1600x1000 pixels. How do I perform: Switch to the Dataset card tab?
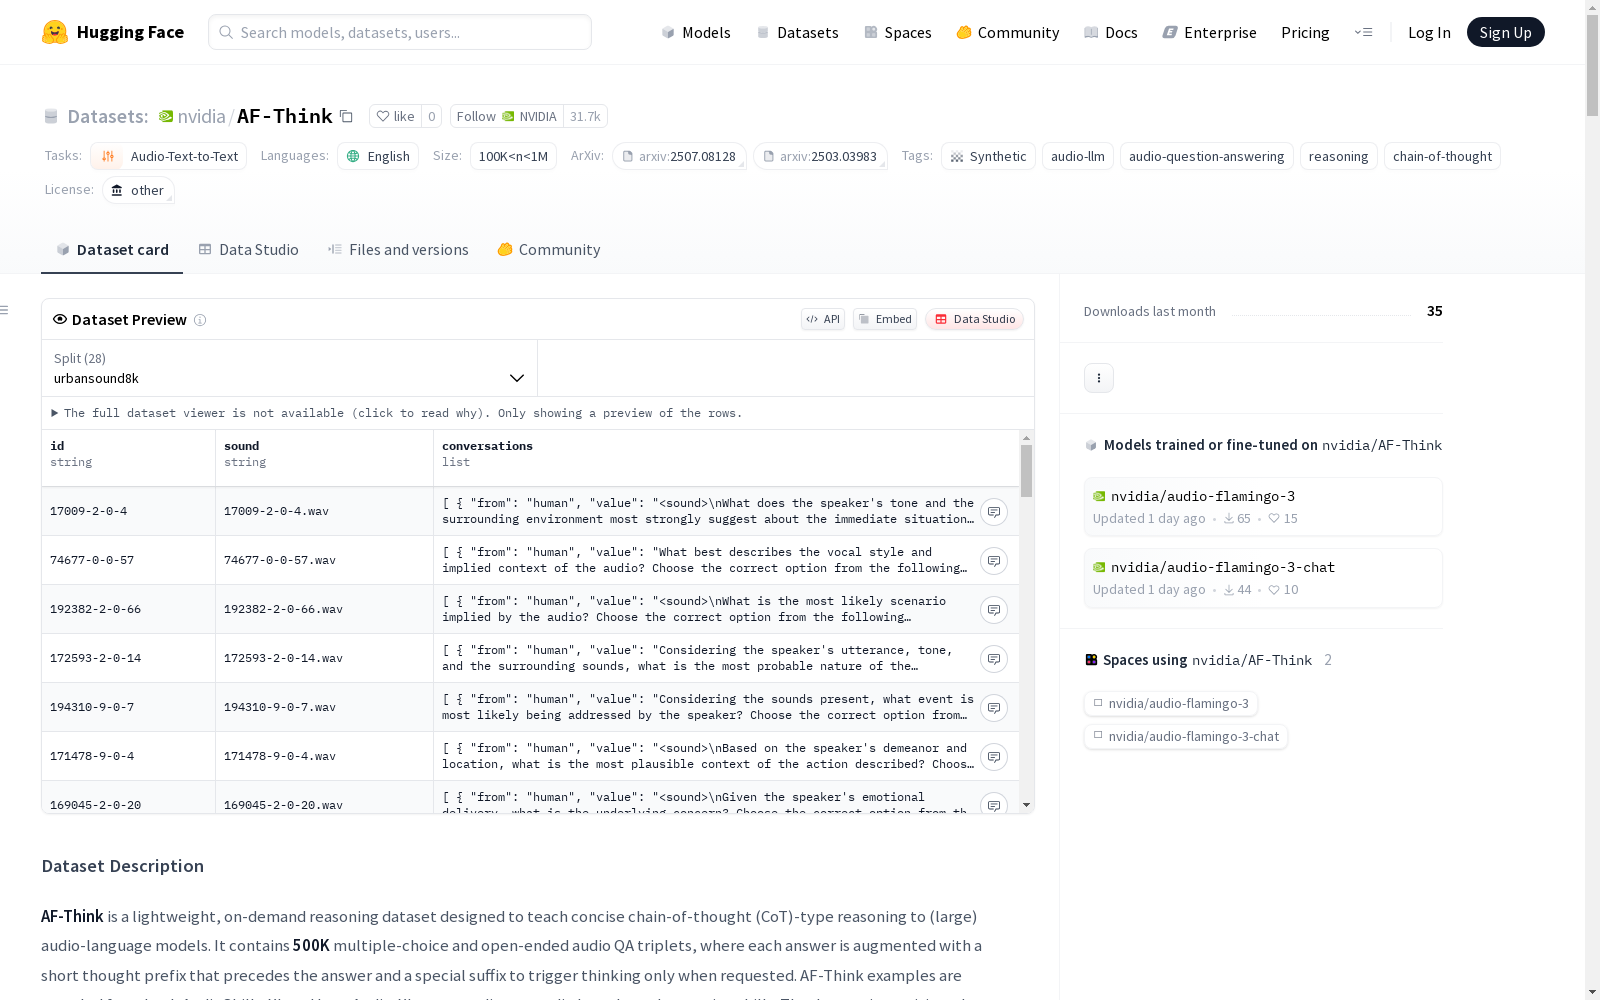(x=112, y=250)
